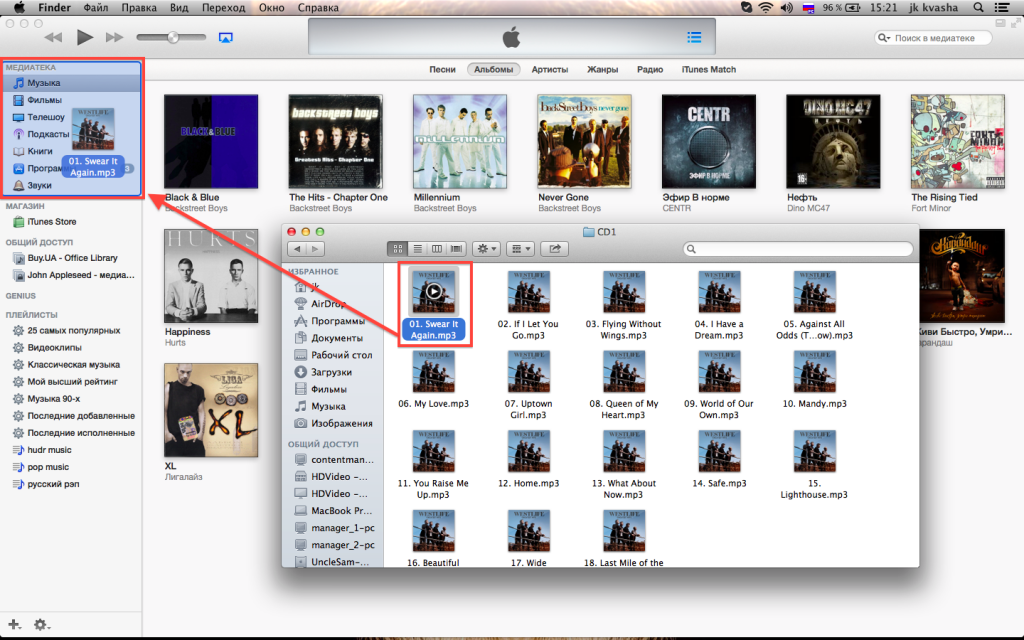The width and height of the screenshot is (1024, 640).
Task: Switch to the Песни tab
Action: pos(442,69)
